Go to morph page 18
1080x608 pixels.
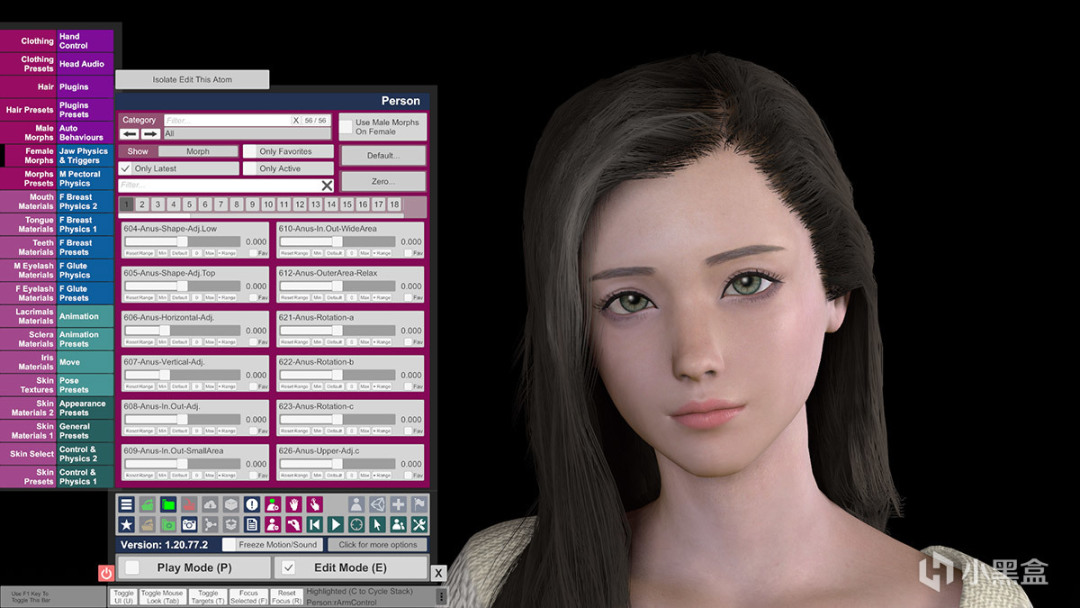pyautogui.click(x=394, y=205)
